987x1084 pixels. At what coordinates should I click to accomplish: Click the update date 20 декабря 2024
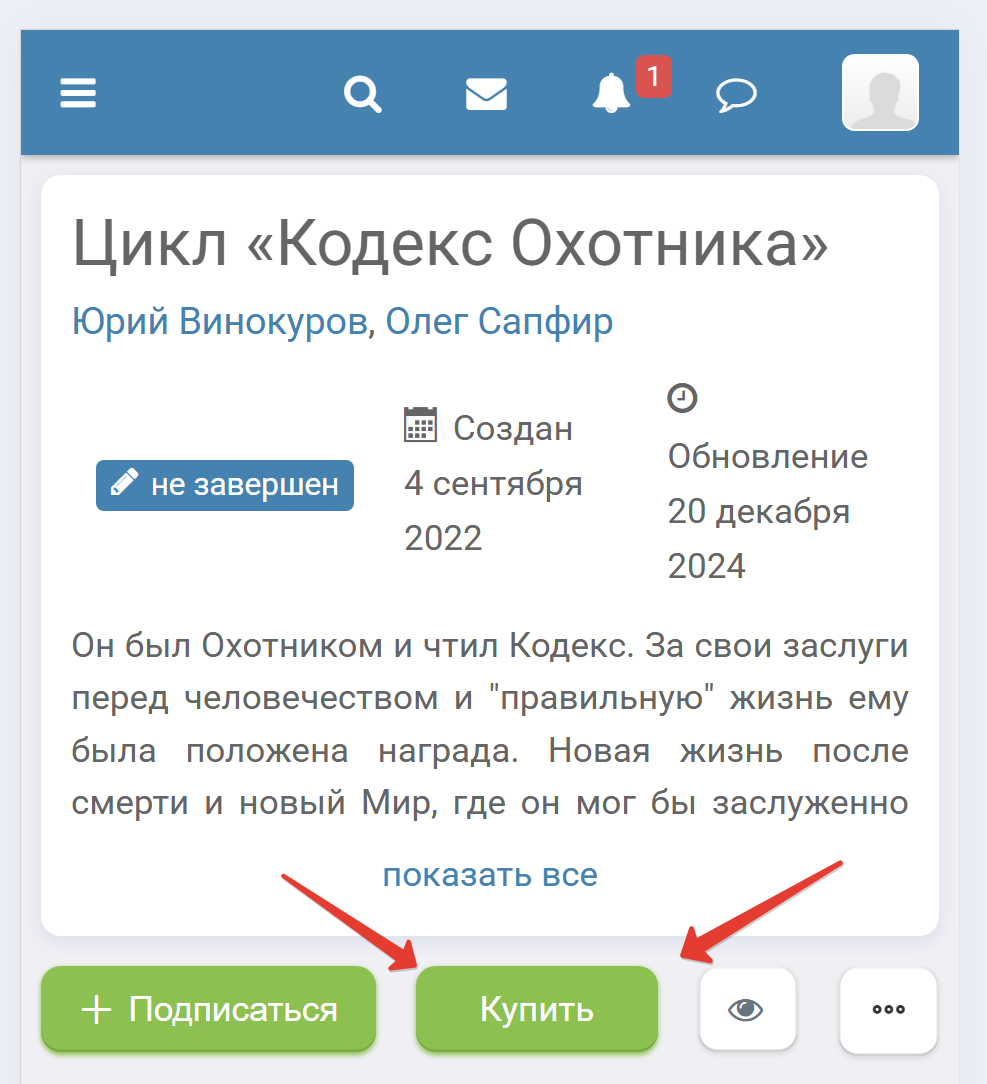point(758,539)
